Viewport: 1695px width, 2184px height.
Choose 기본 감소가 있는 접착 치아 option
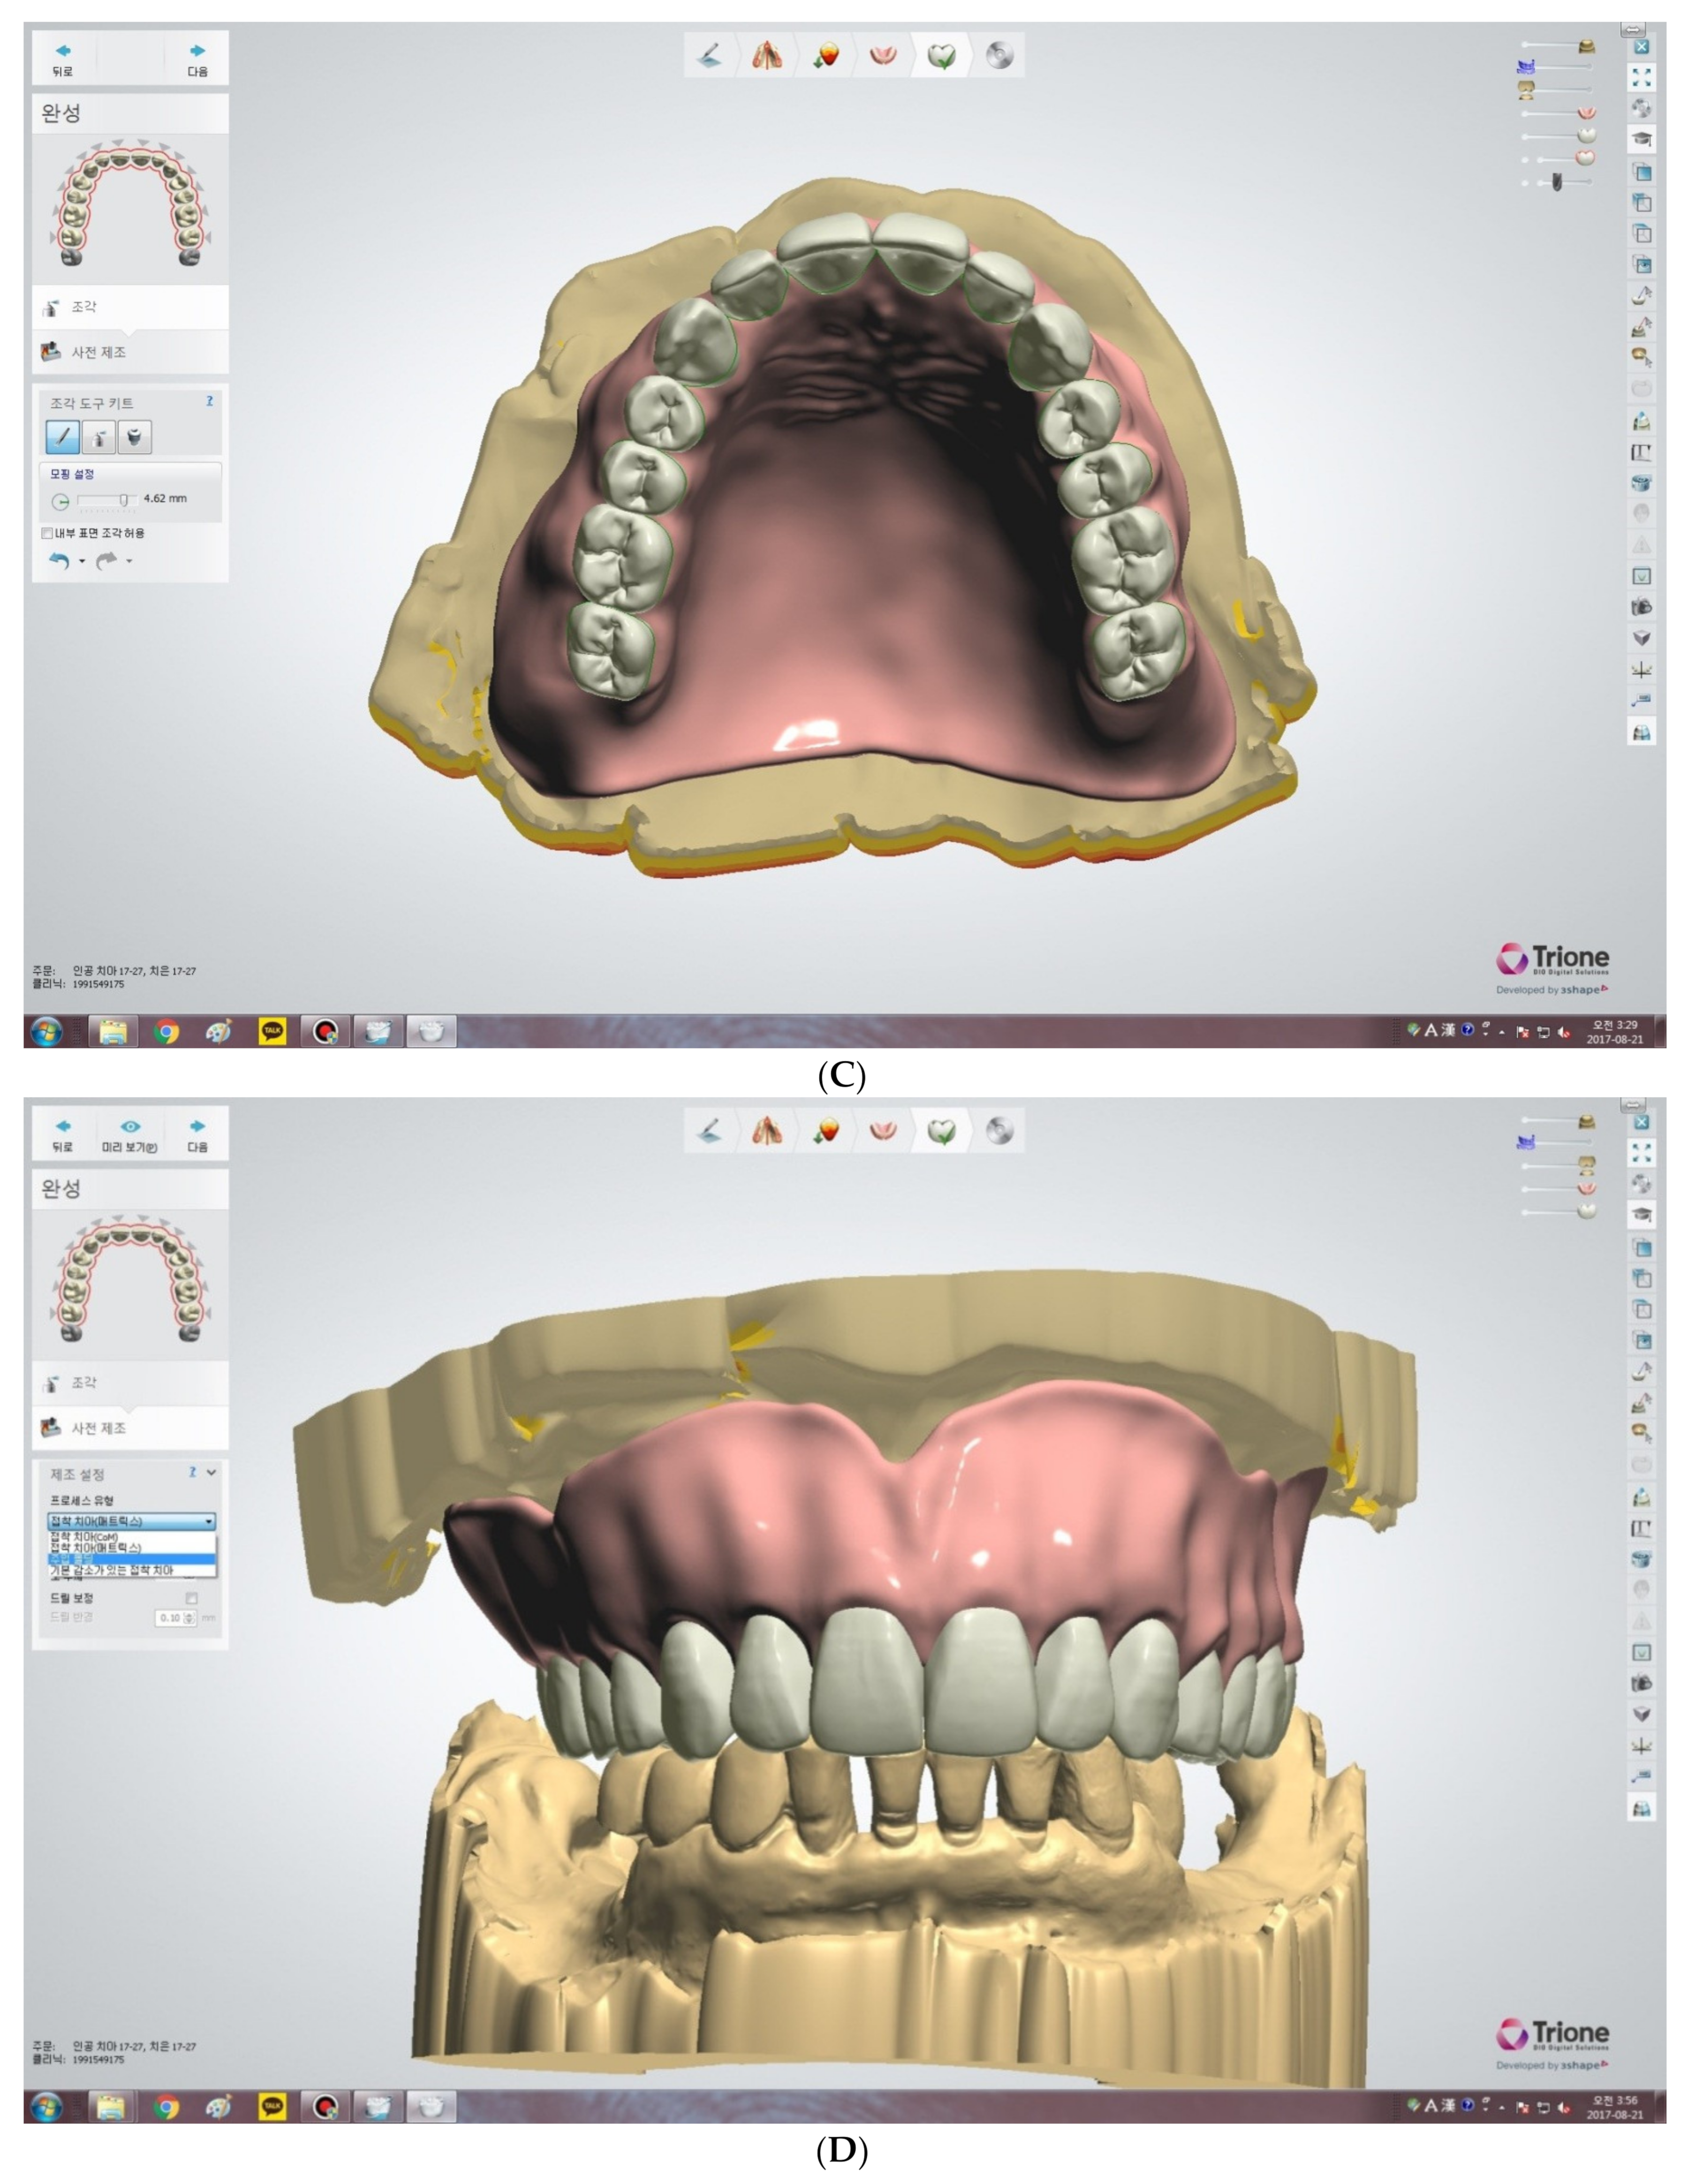tap(131, 1571)
